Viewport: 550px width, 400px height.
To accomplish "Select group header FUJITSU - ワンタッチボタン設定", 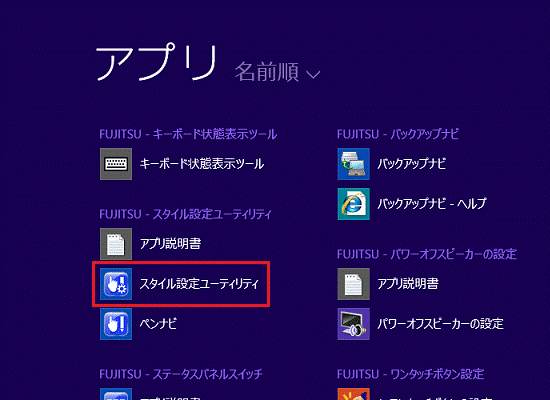I will tap(411, 374).
